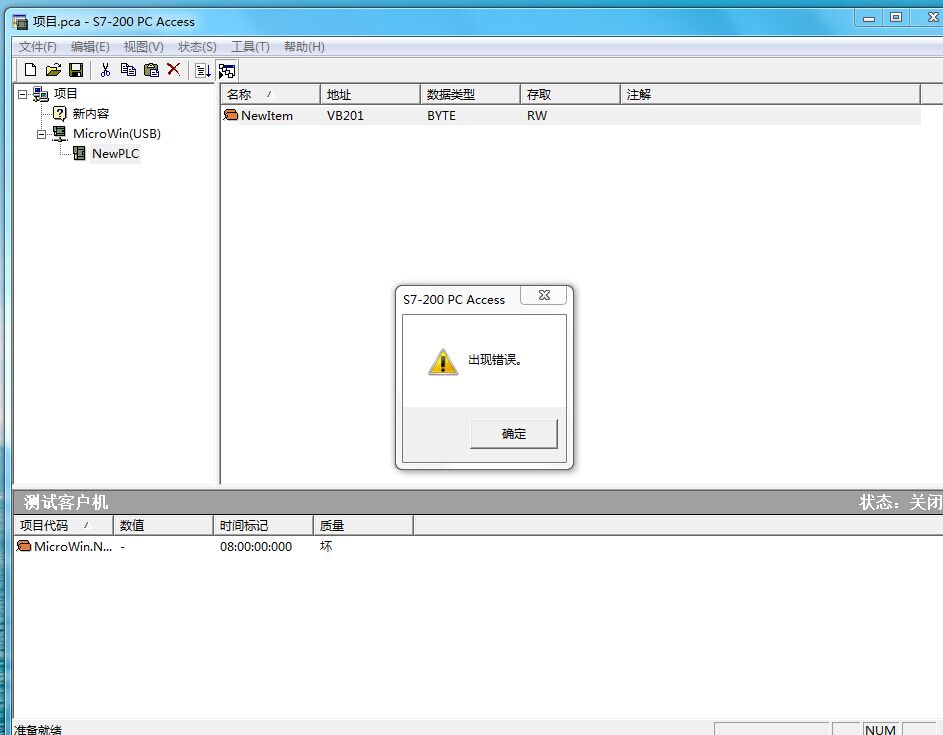Click the 时间标记 column header
Viewport: 943px width, 735px height.
tap(263, 525)
